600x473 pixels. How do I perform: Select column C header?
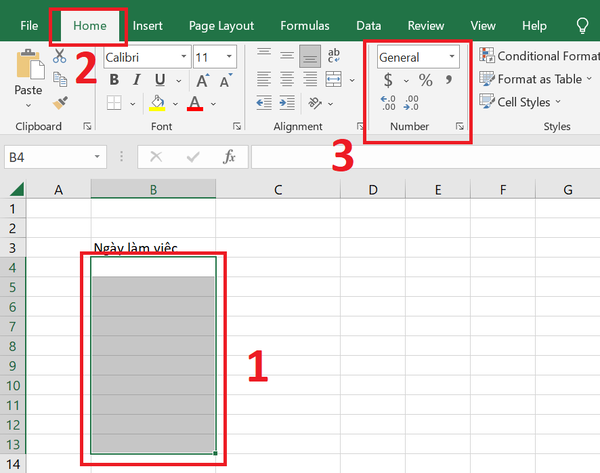(x=278, y=189)
